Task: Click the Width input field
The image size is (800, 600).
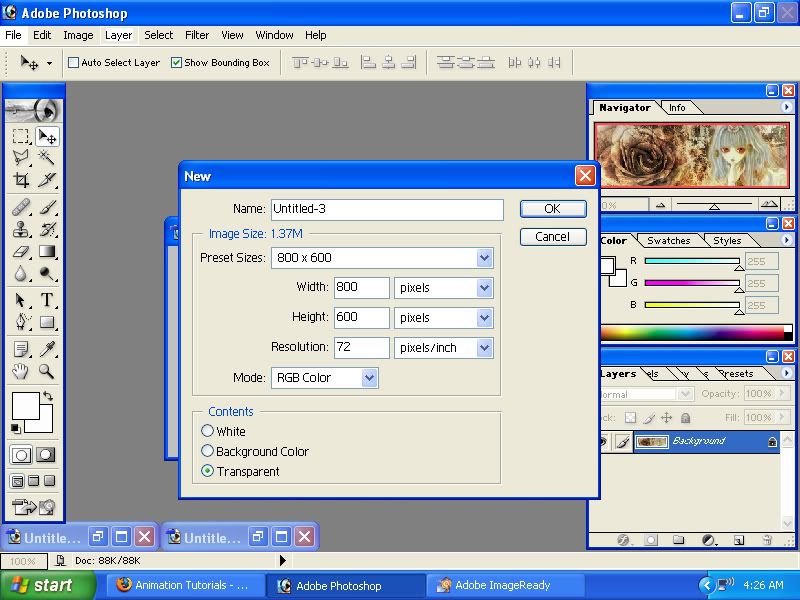Action: pyautogui.click(x=362, y=288)
